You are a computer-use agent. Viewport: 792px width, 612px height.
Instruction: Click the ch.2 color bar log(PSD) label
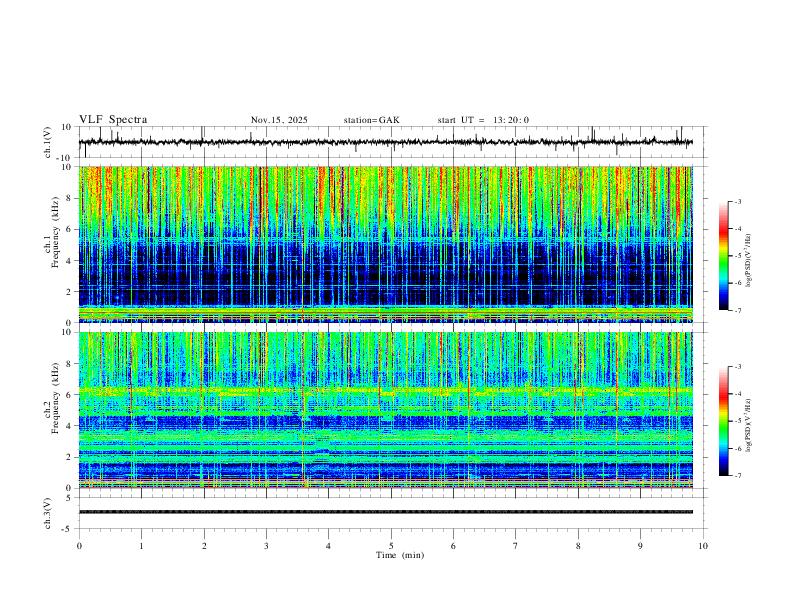click(x=749, y=426)
